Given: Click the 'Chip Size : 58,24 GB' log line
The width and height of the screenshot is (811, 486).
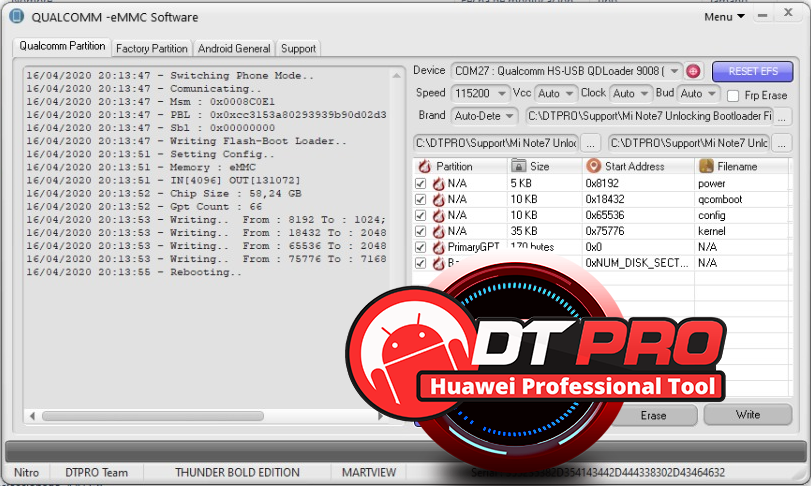Looking at the screenshot, I should pos(164,194).
